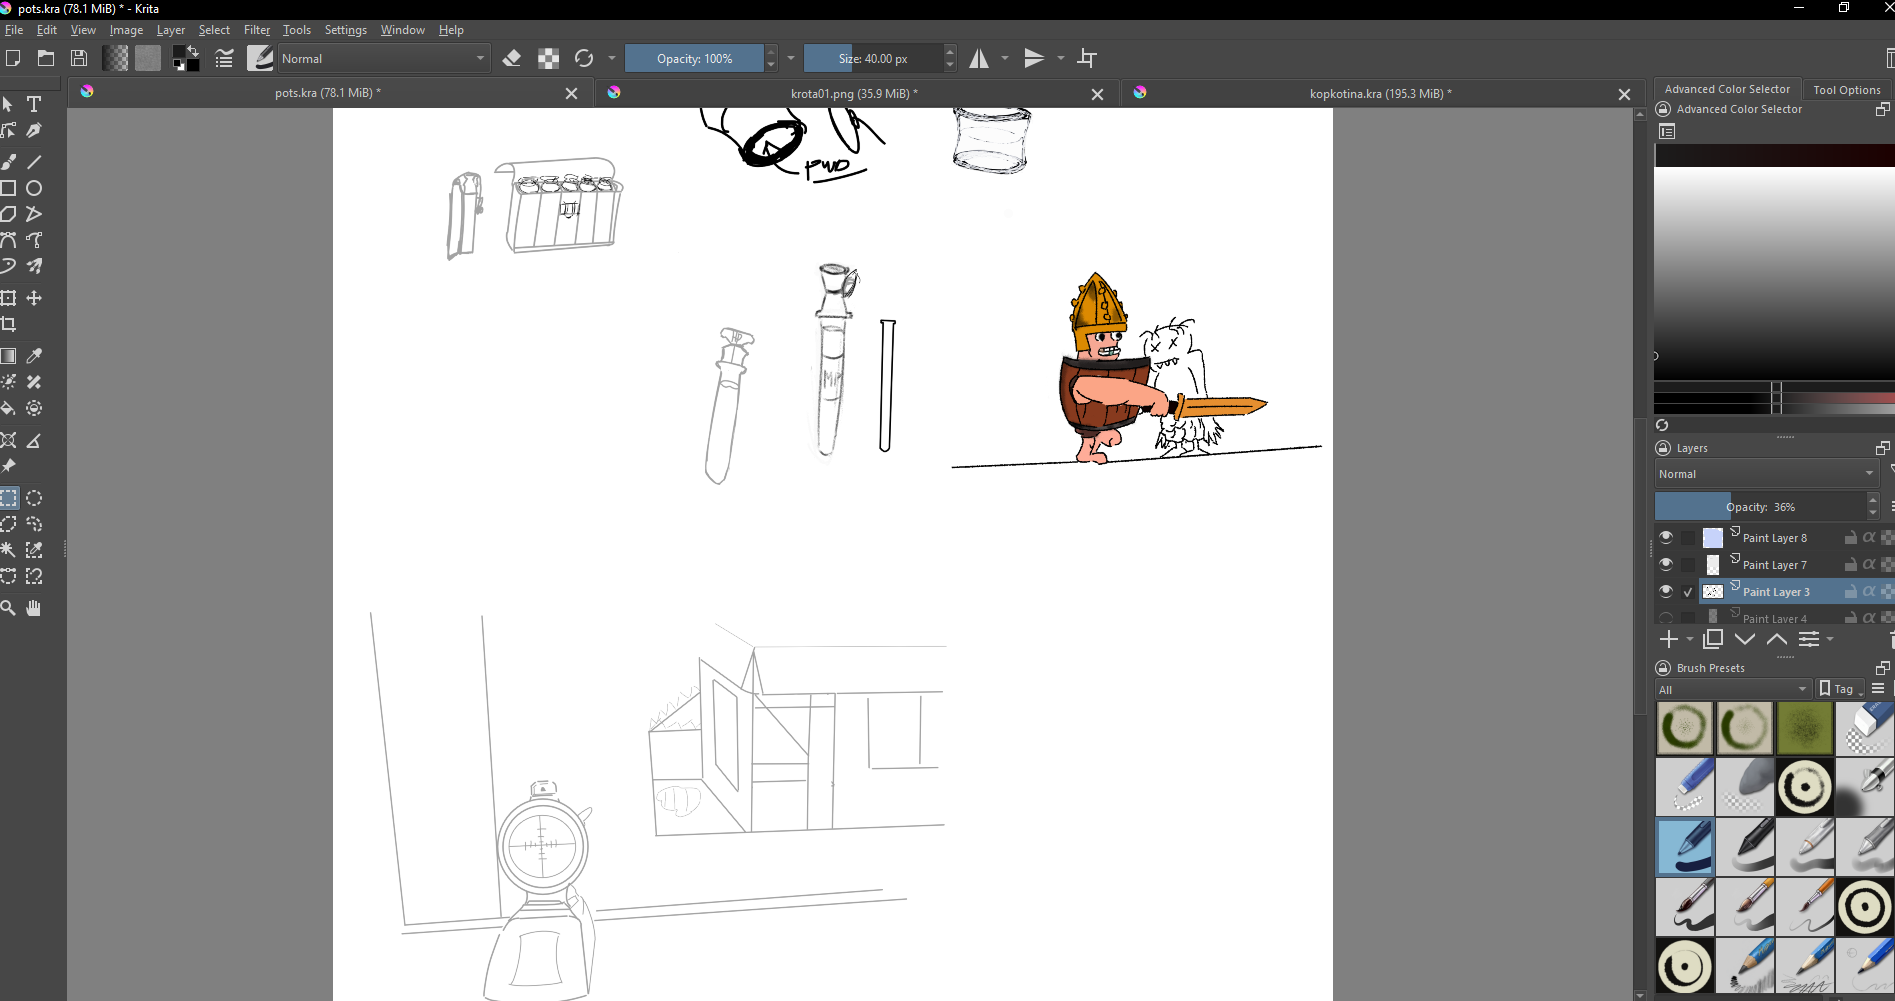Select the Freehand Brush tool
The image size is (1895, 1001).
tap(9, 161)
